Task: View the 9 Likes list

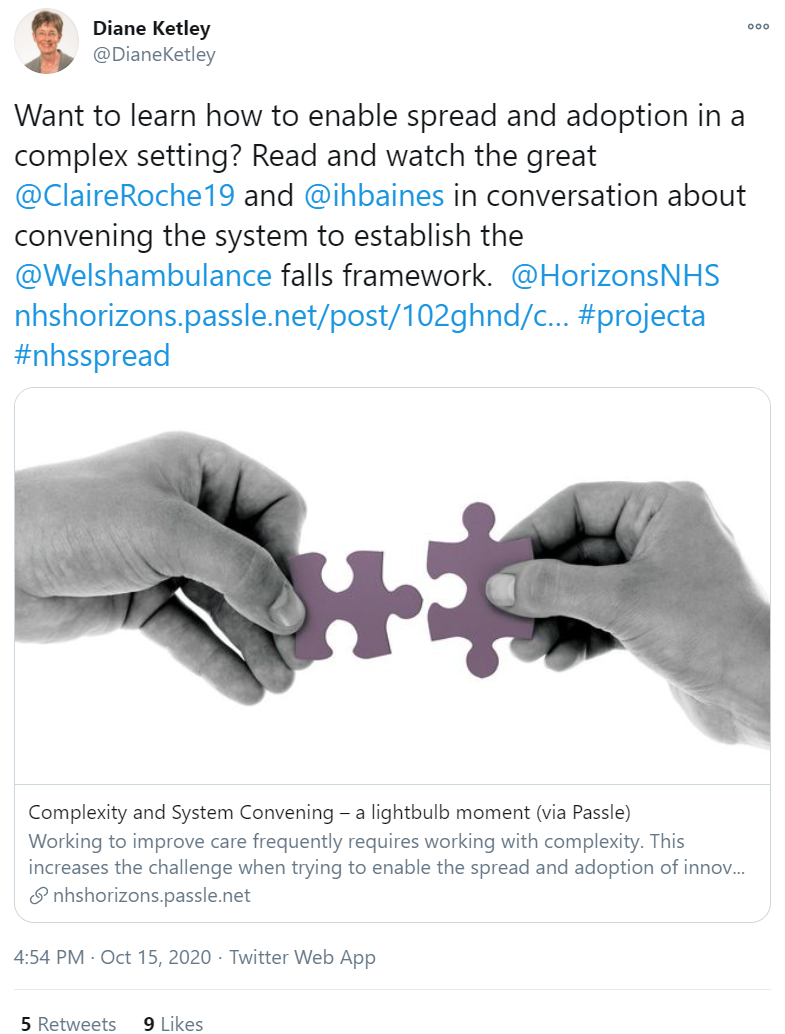Action: coord(173,1023)
